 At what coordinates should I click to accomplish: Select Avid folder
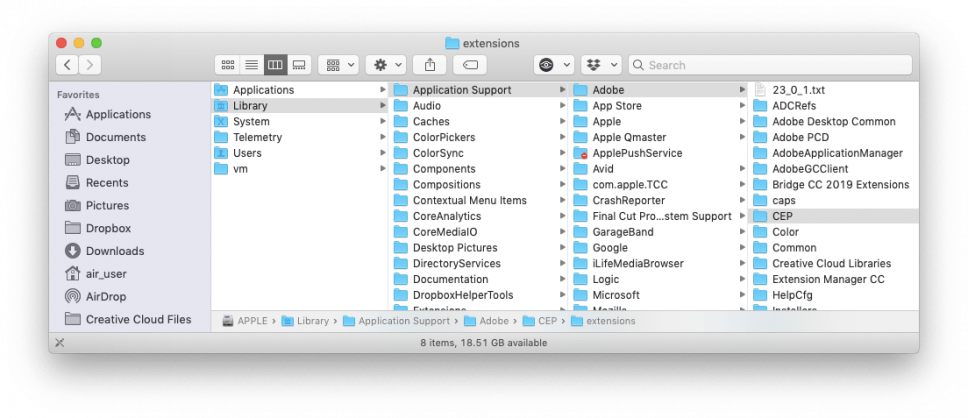[x=659, y=169]
